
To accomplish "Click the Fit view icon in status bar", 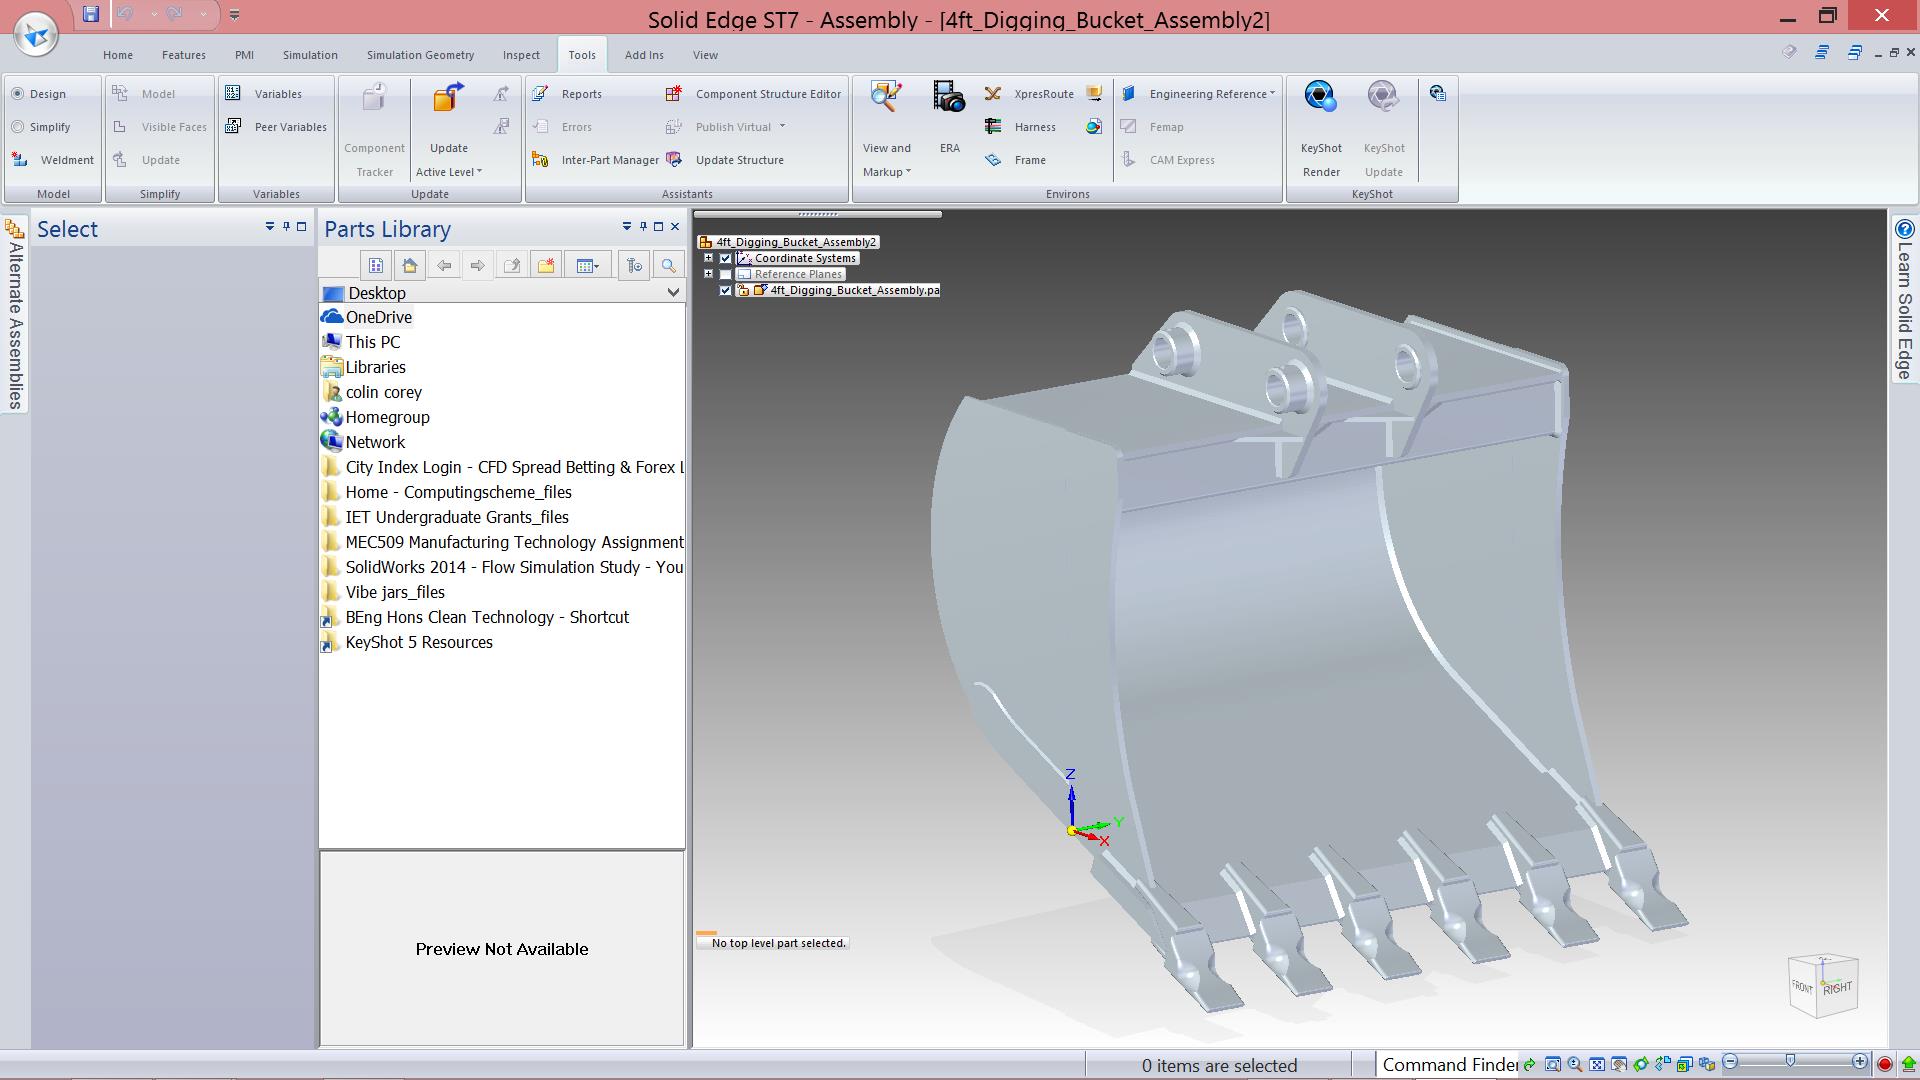I will (x=1597, y=1064).
